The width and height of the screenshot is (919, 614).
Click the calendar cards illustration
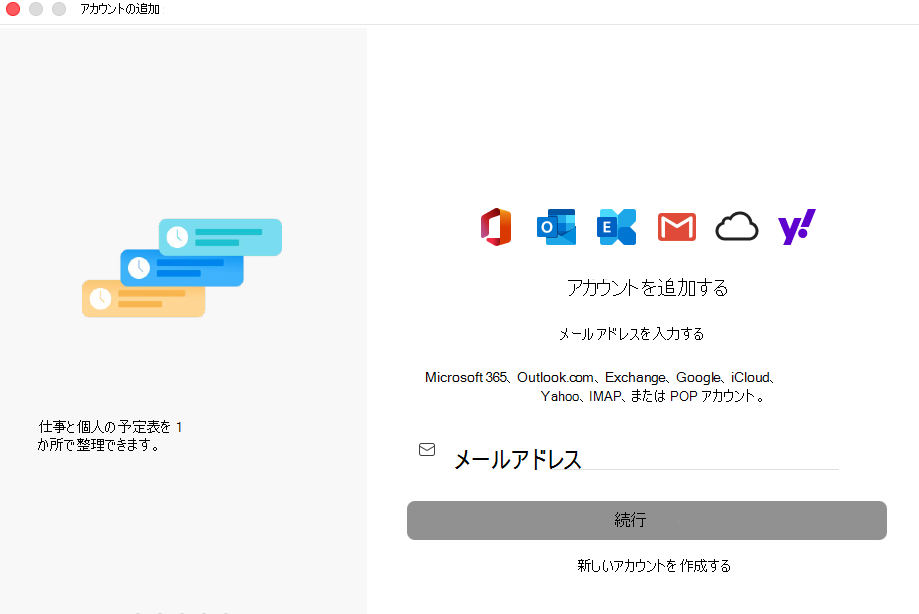(x=182, y=268)
